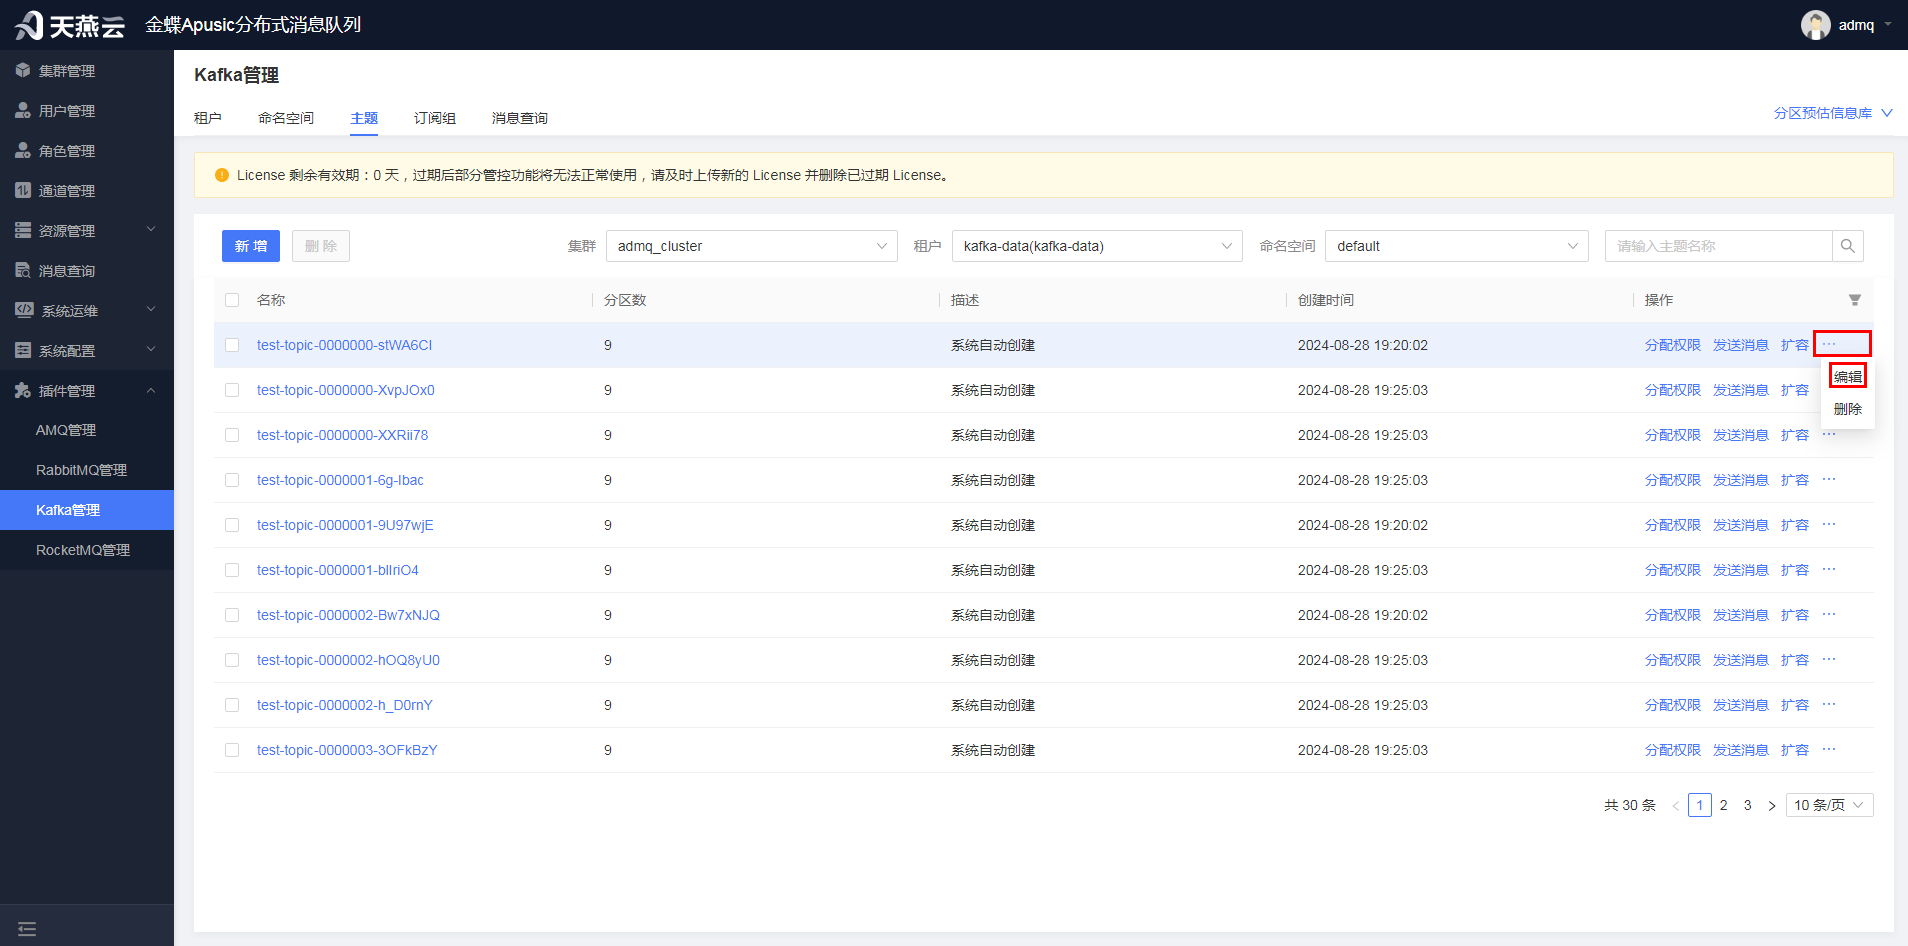Open the cluster management sidebar icon
Screen dimensions: 1908x946
[23, 71]
